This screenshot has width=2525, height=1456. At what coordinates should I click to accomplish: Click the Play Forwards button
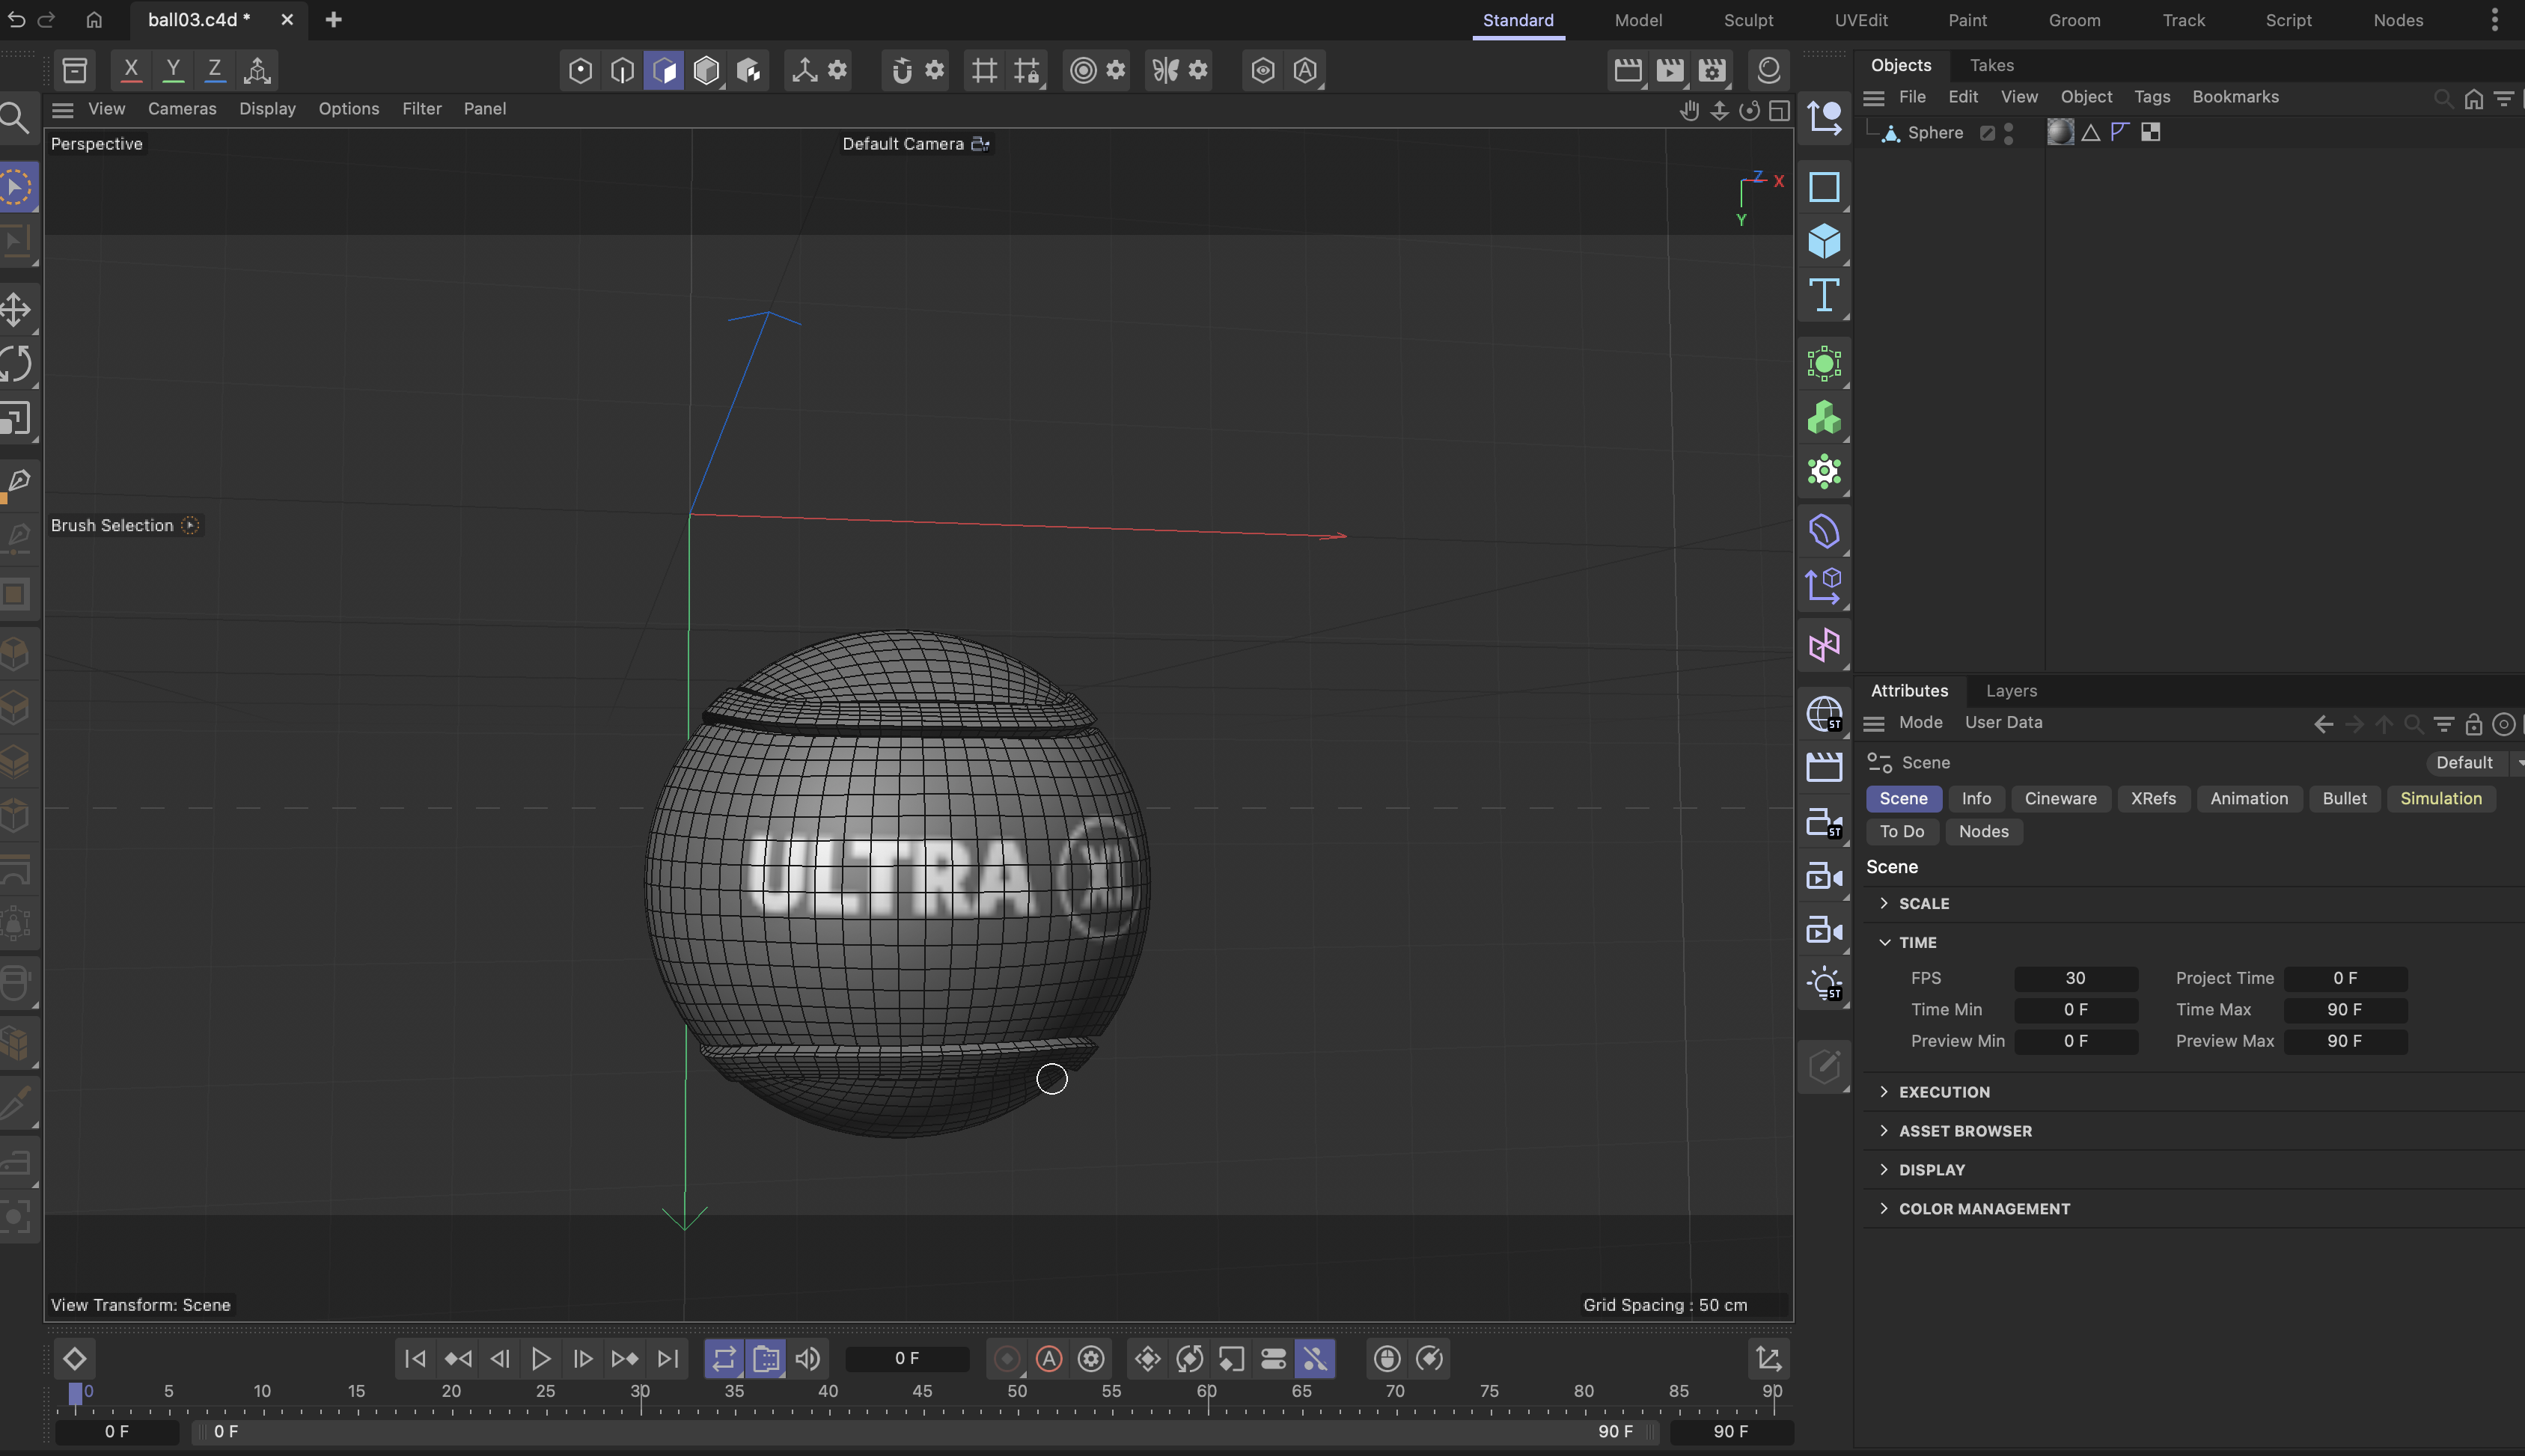541,1358
